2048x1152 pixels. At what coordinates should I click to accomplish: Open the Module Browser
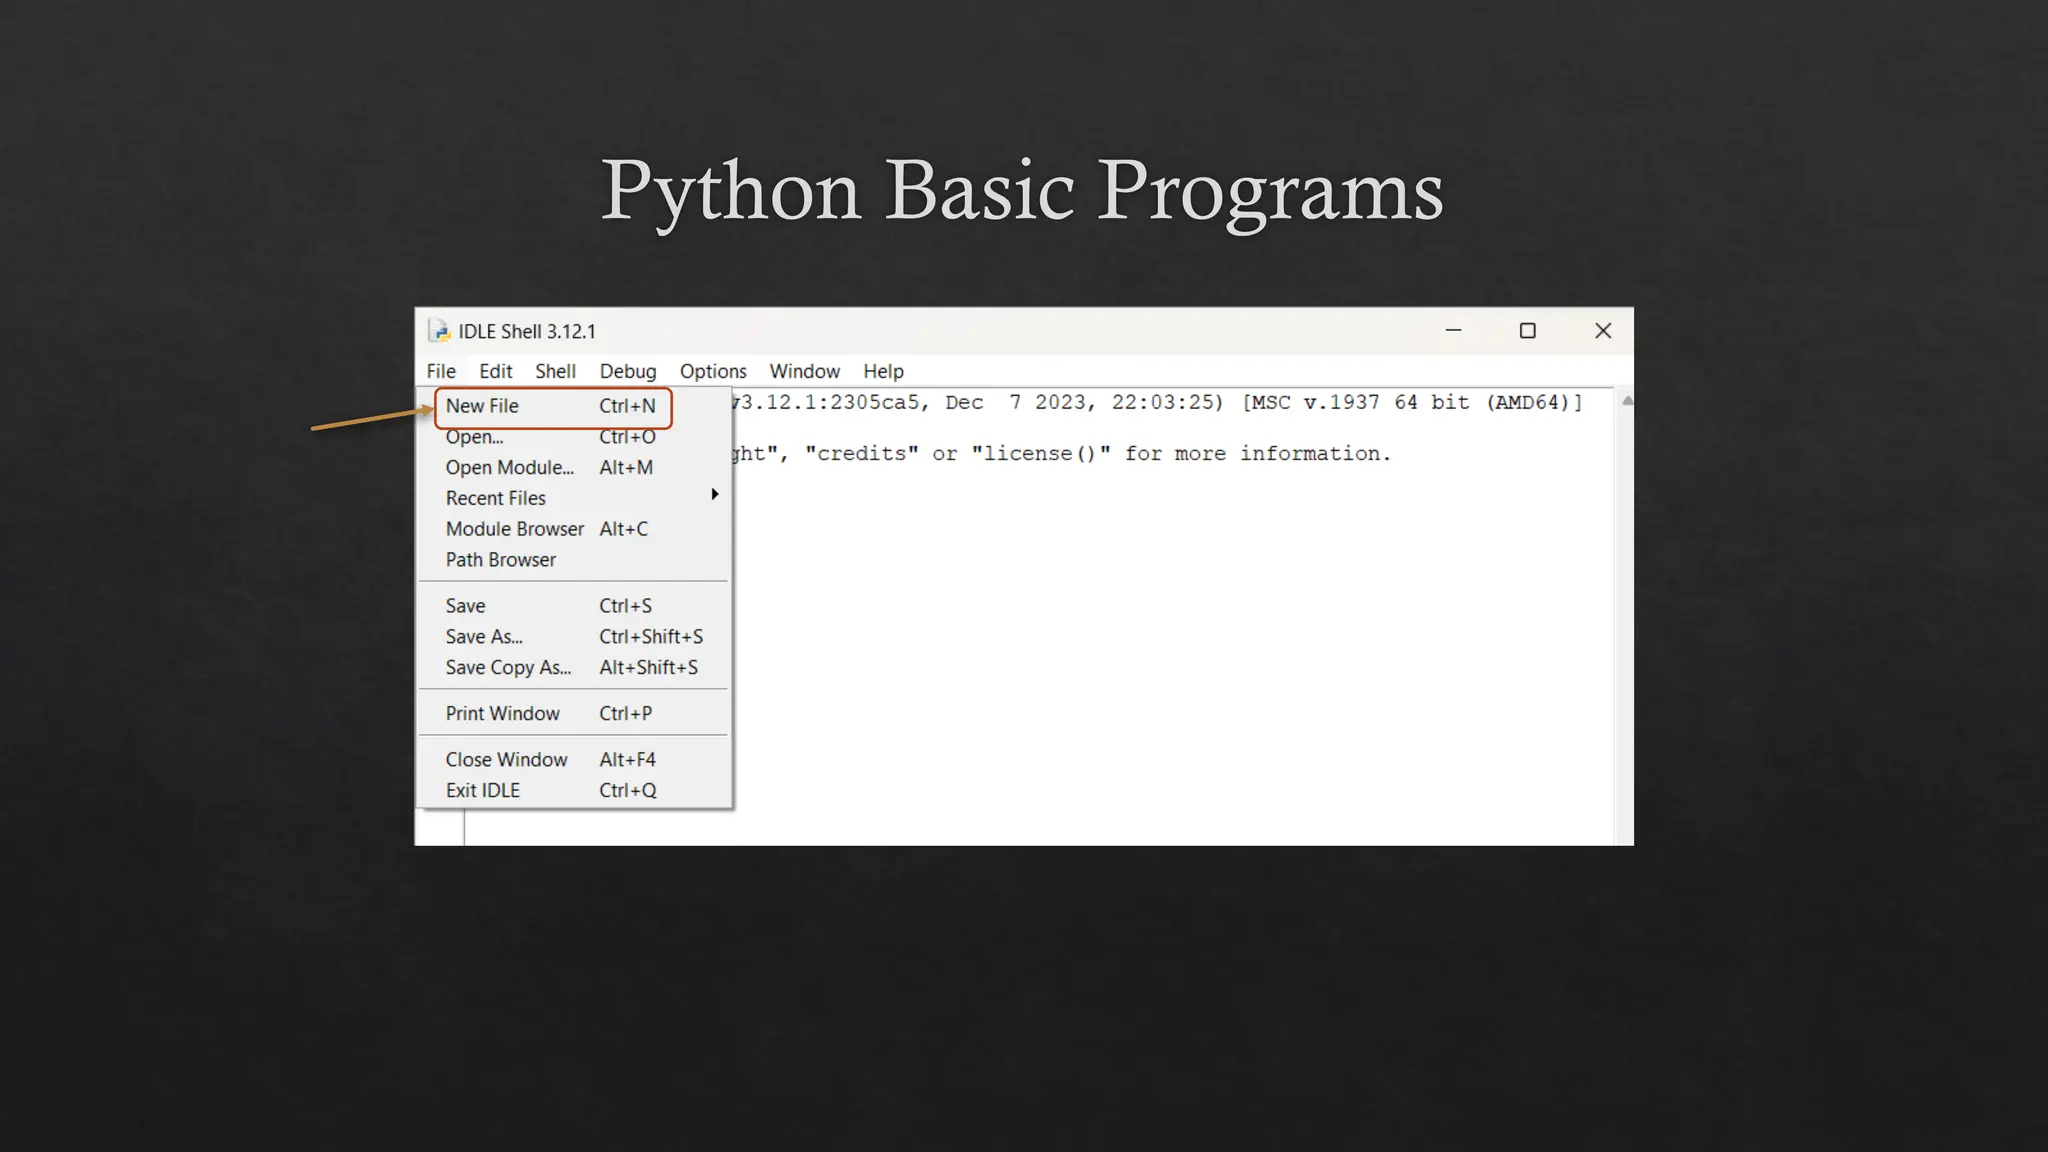[514, 529]
